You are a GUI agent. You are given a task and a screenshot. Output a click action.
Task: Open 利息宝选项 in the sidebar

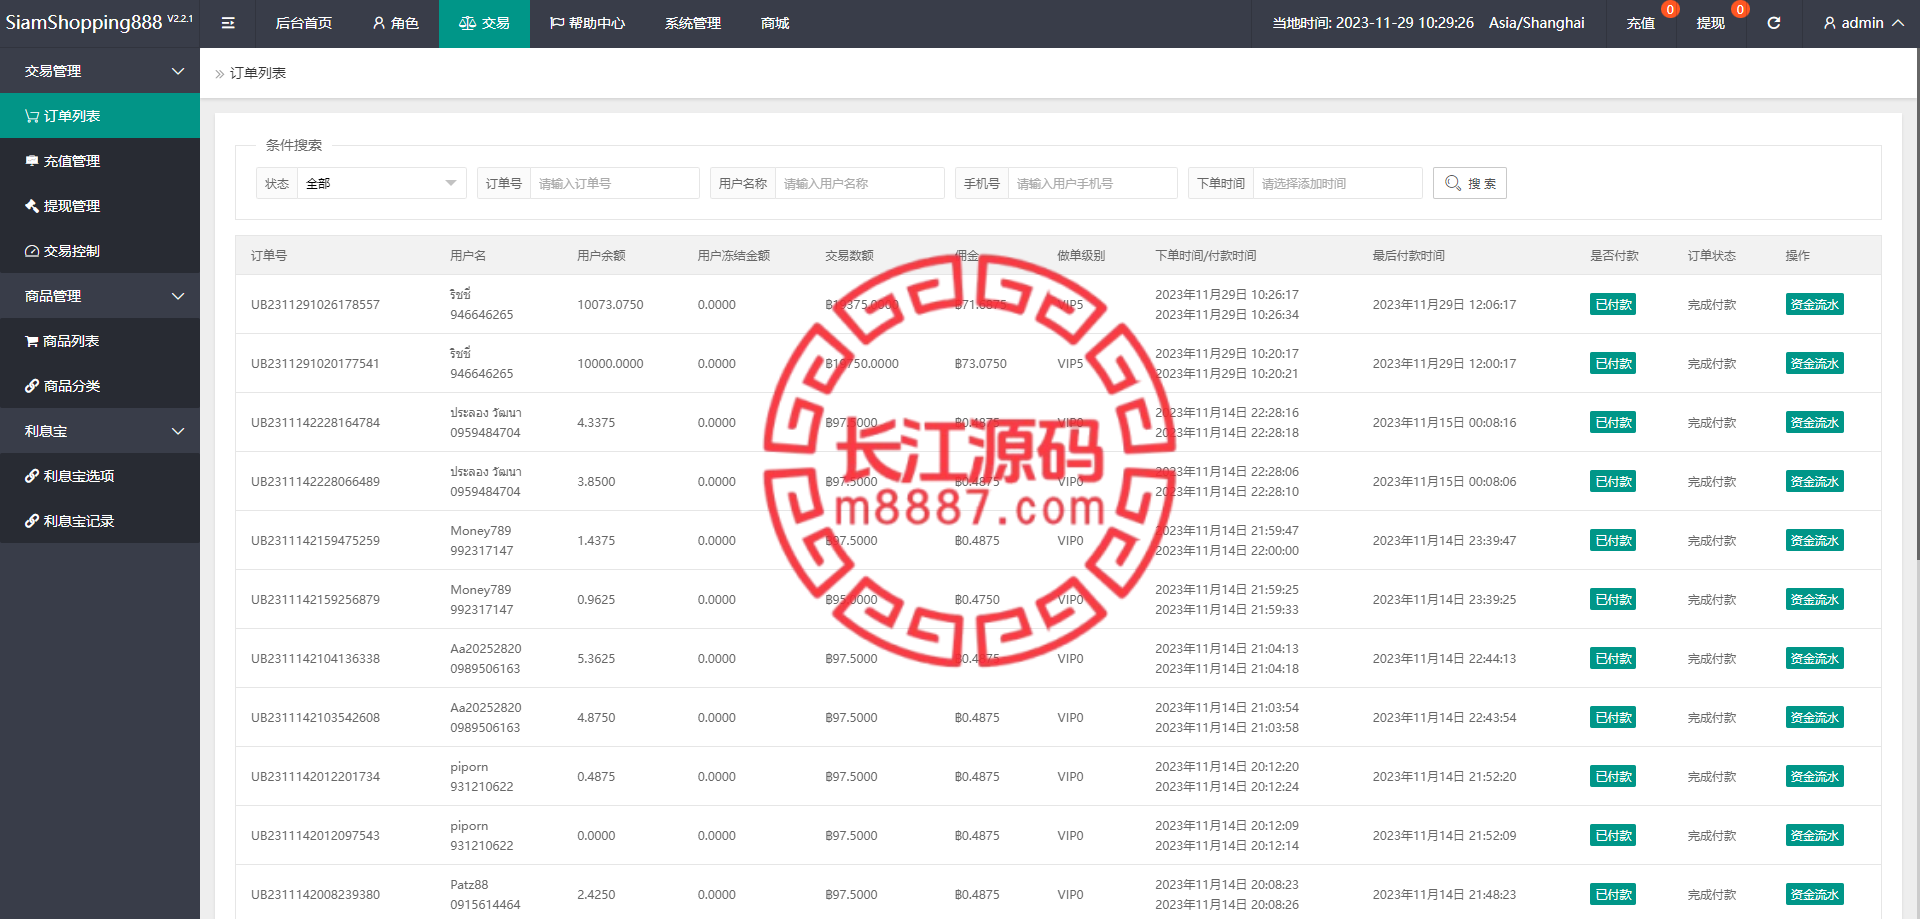(x=100, y=476)
